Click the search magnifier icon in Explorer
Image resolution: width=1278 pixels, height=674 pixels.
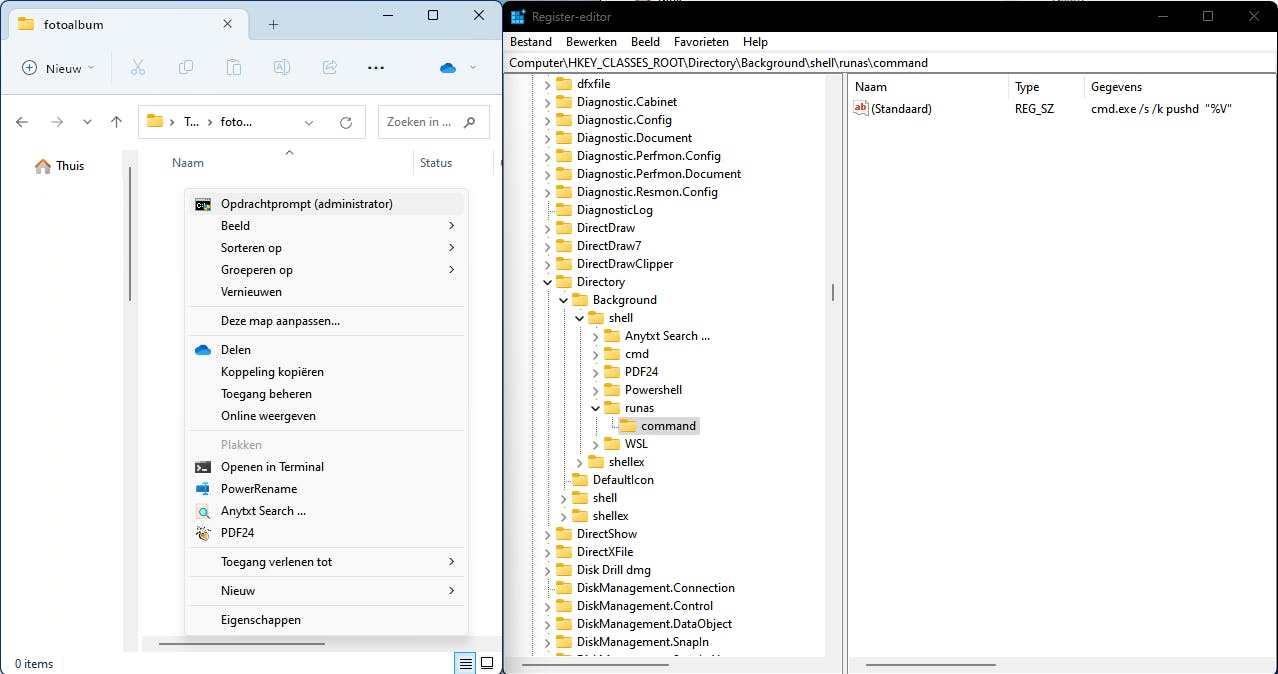coord(470,122)
